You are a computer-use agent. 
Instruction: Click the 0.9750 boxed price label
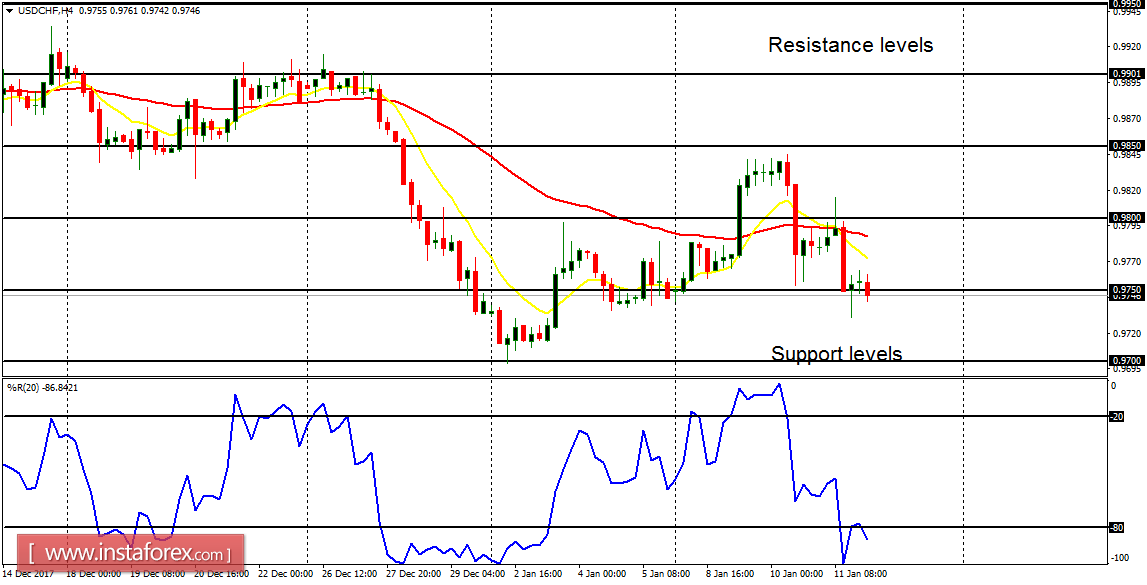1128,290
